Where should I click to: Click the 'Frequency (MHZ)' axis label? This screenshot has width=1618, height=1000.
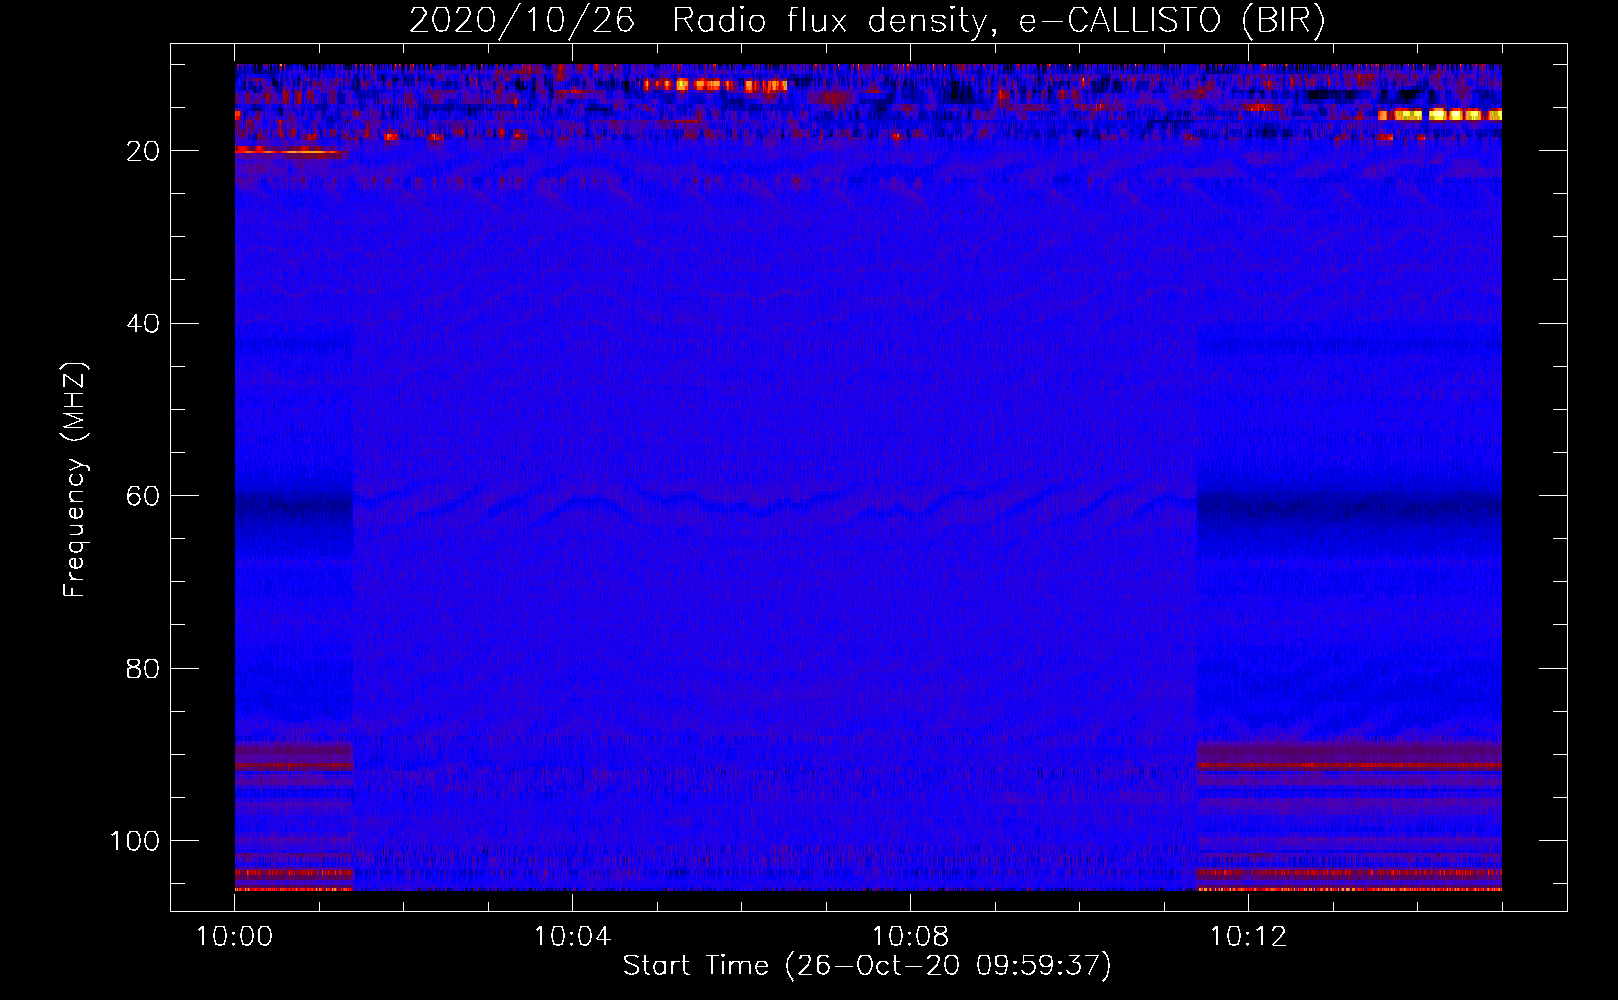tap(75, 479)
